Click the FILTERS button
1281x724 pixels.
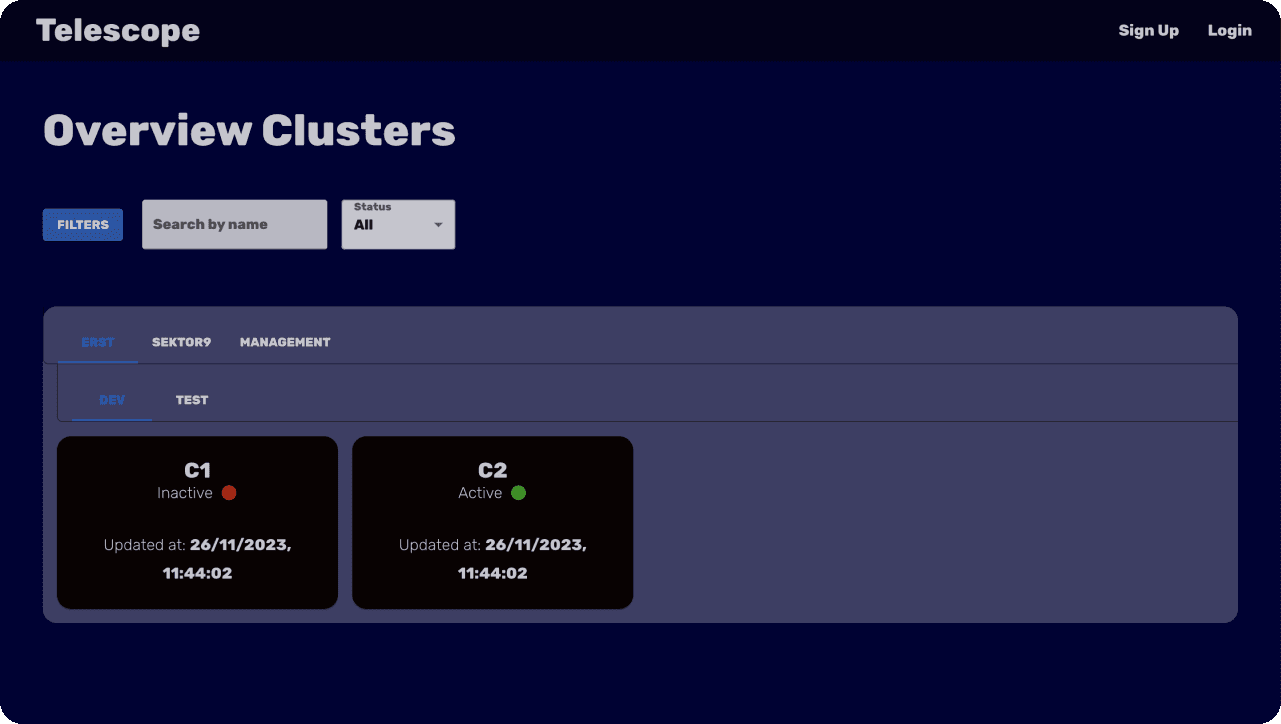[x=83, y=225]
